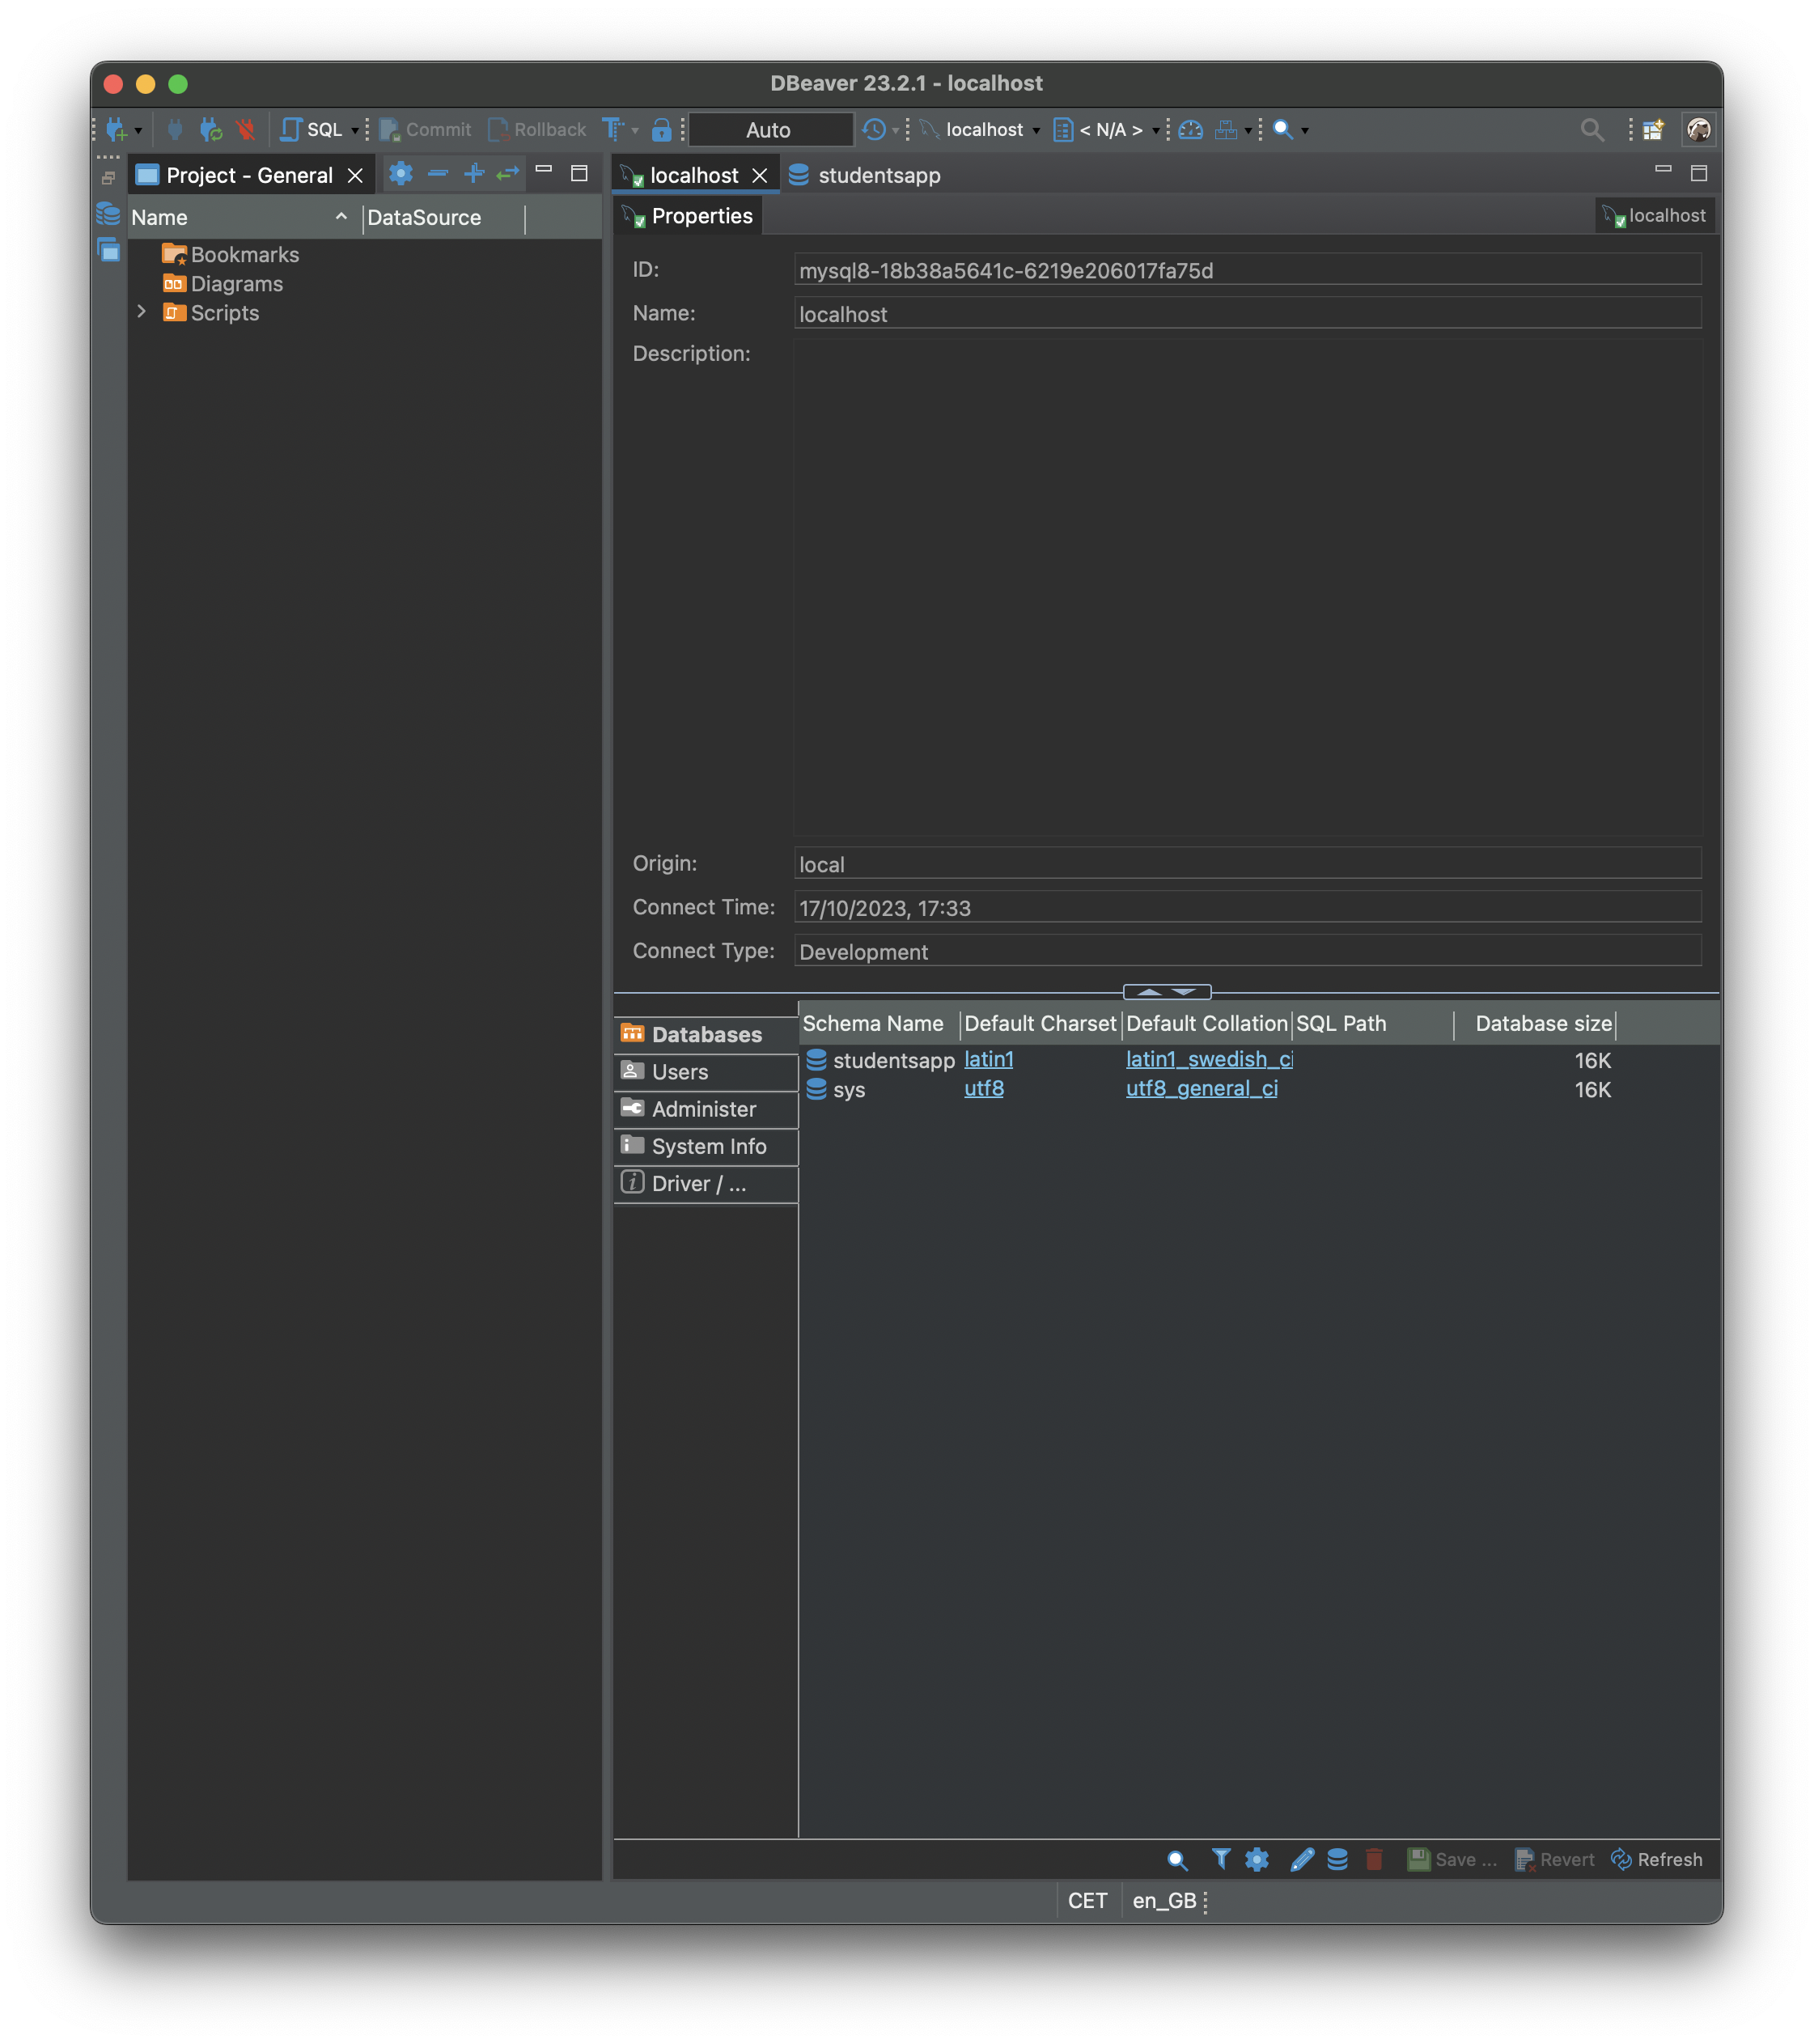Click the blue magnifier search tool
The width and height of the screenshot is (1814, 2044).
pyautogui.click(x=1283, y=129)
